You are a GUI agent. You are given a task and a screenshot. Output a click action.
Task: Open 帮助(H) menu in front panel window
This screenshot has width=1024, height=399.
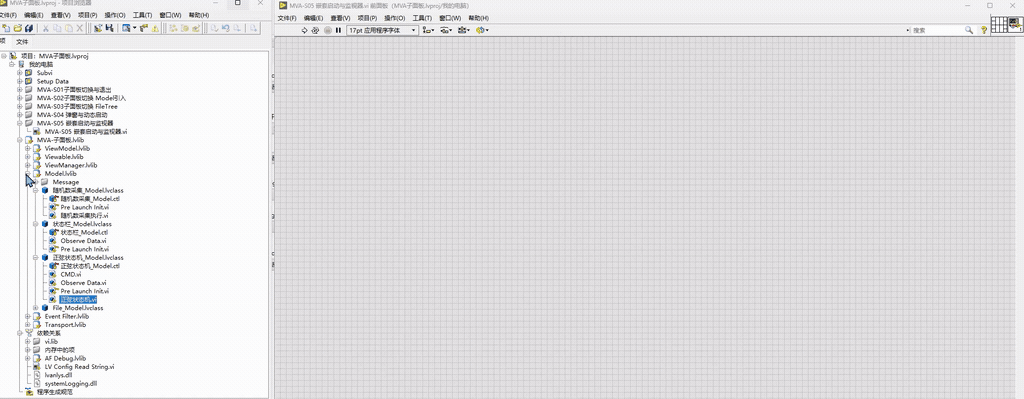(479, 18)
